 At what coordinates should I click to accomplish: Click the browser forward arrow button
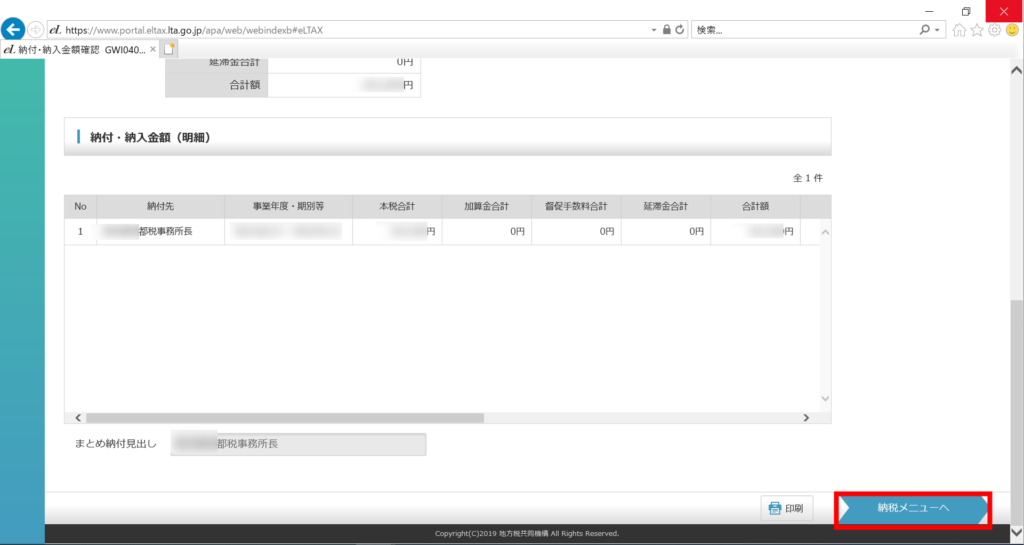pyautogui.click(x=36, y=30)
